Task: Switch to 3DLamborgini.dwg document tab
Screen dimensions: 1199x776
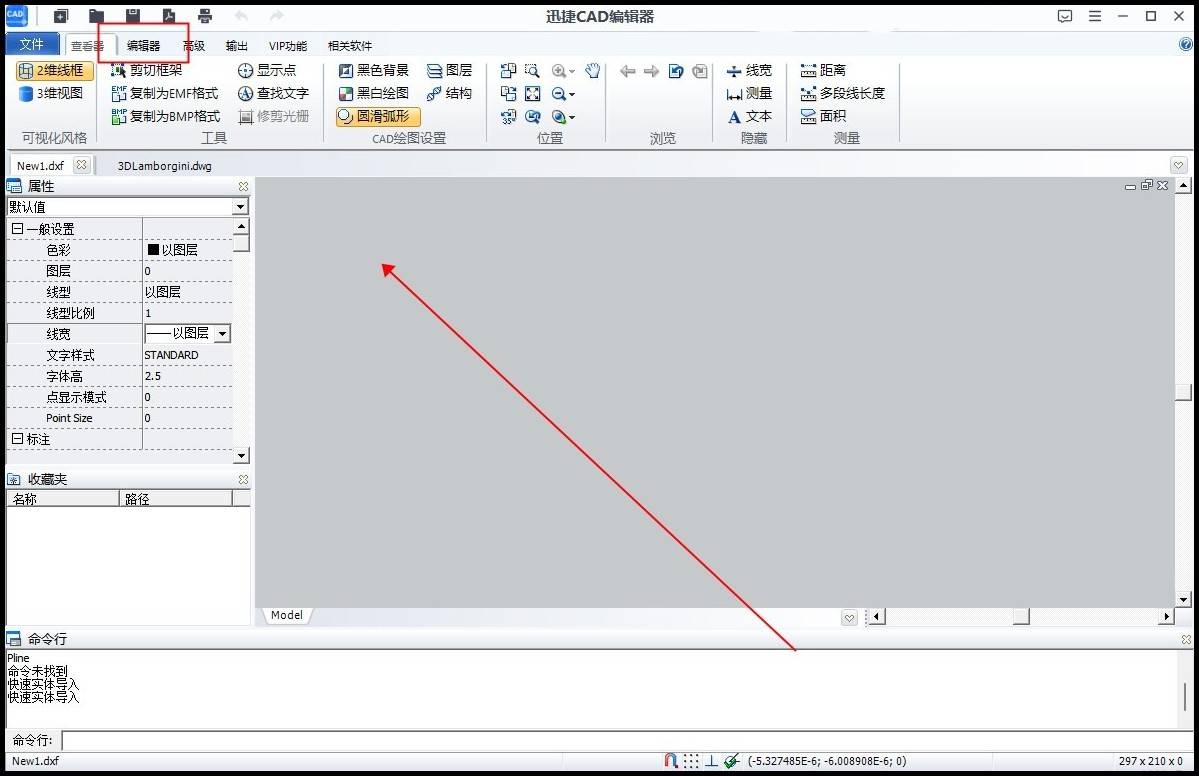Action: [x=164, y=166]
